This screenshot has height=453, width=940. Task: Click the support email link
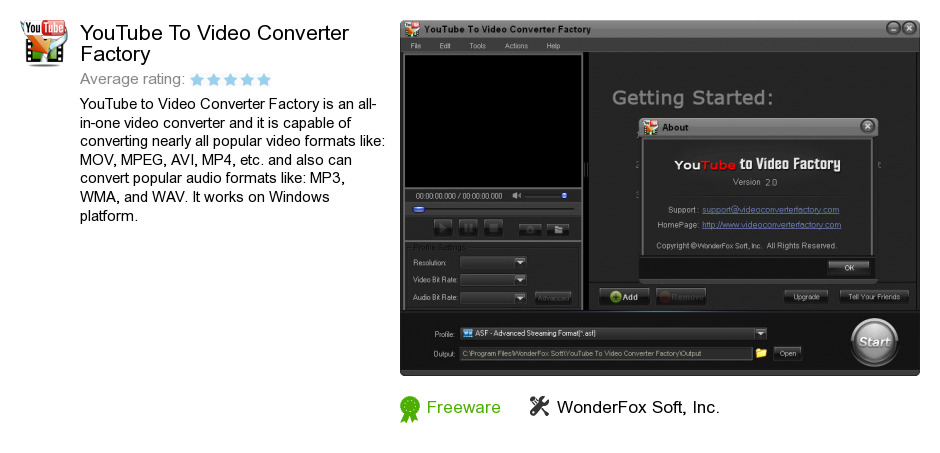pos(770,210)
